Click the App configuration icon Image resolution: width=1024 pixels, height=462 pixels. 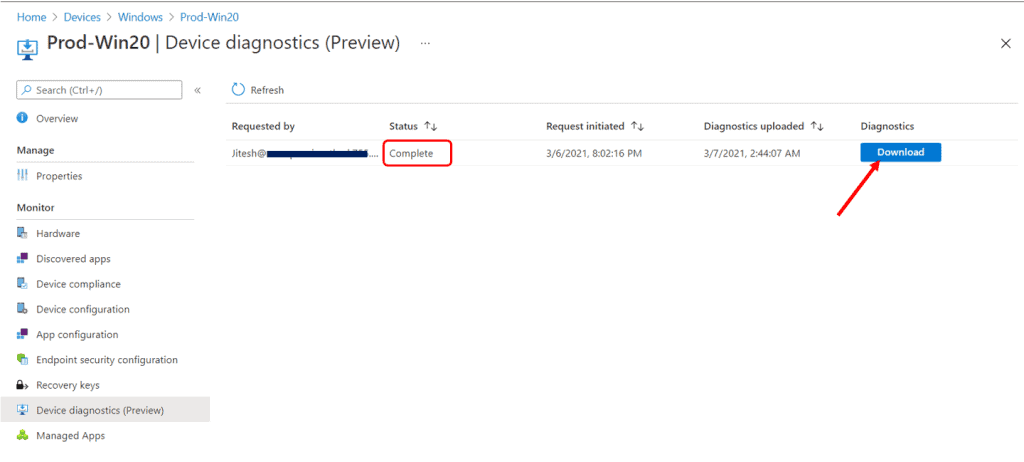click(x=22, y=335)
